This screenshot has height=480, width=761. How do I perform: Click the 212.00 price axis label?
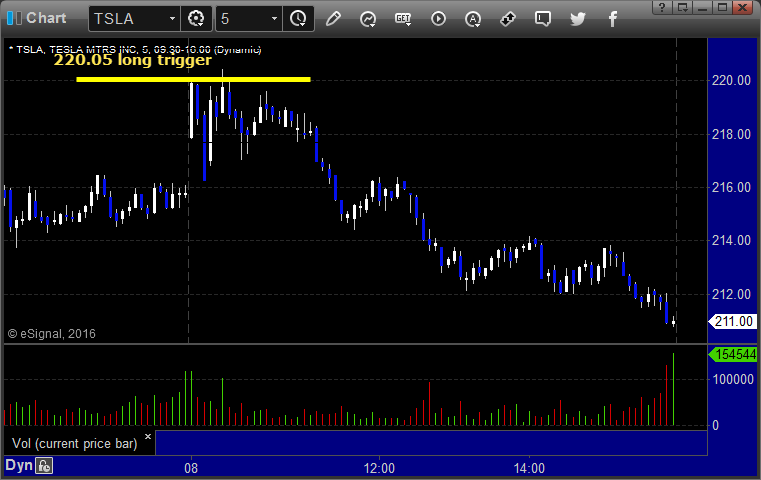[731, 295]
